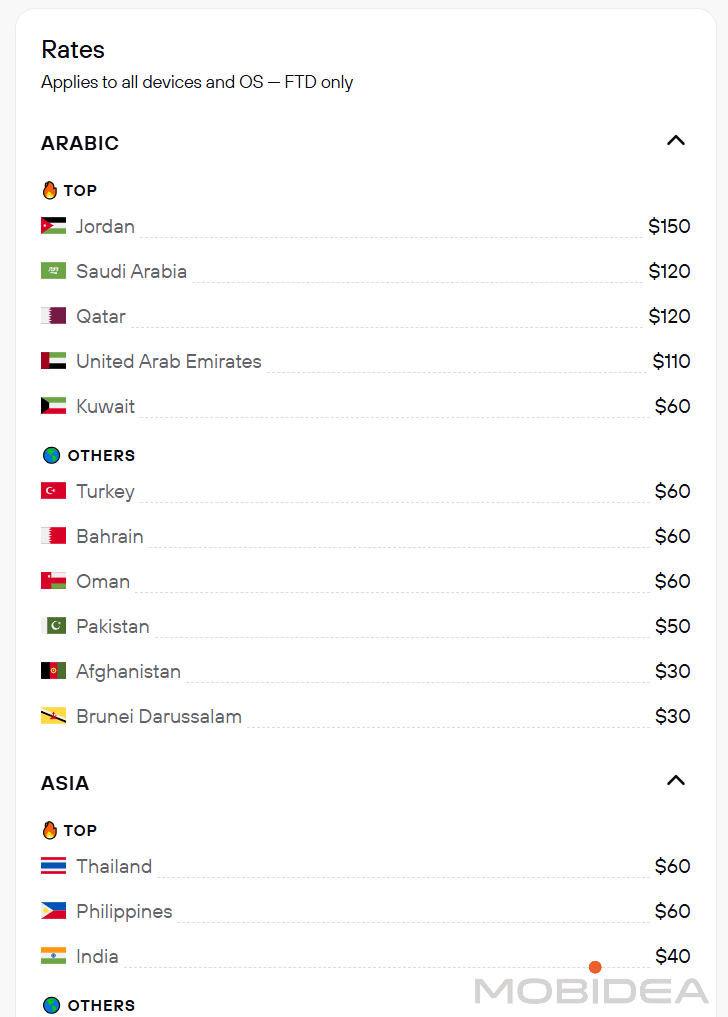Click the United Arab Emirates flag

point(53,361)
